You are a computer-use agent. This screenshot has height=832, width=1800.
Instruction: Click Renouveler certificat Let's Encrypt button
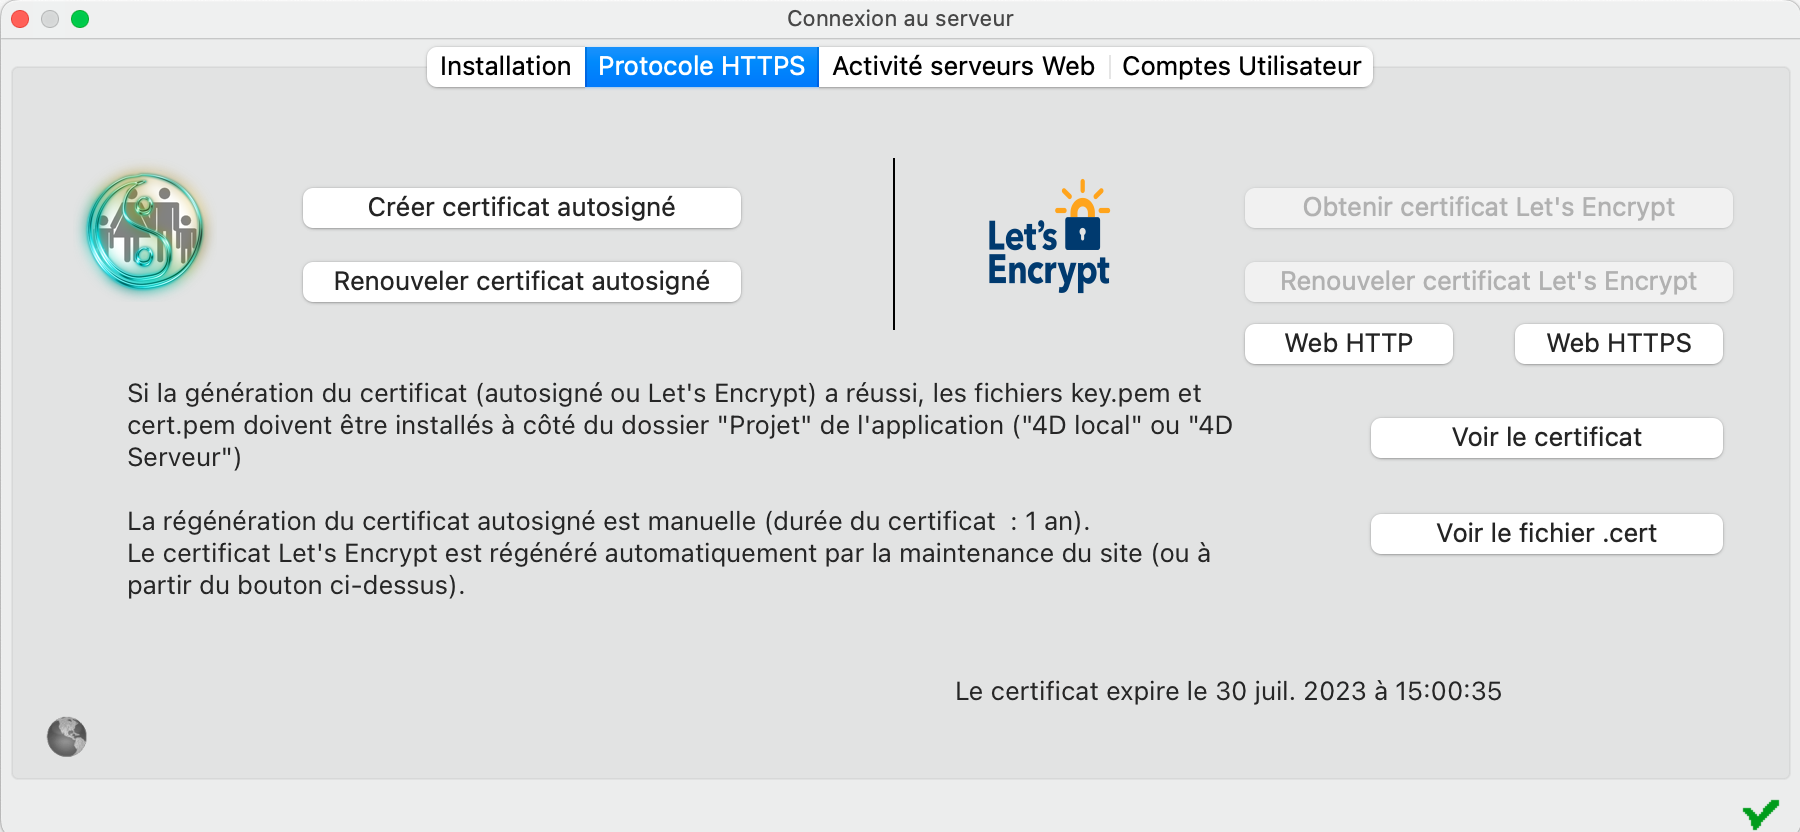pos(1489,282)
